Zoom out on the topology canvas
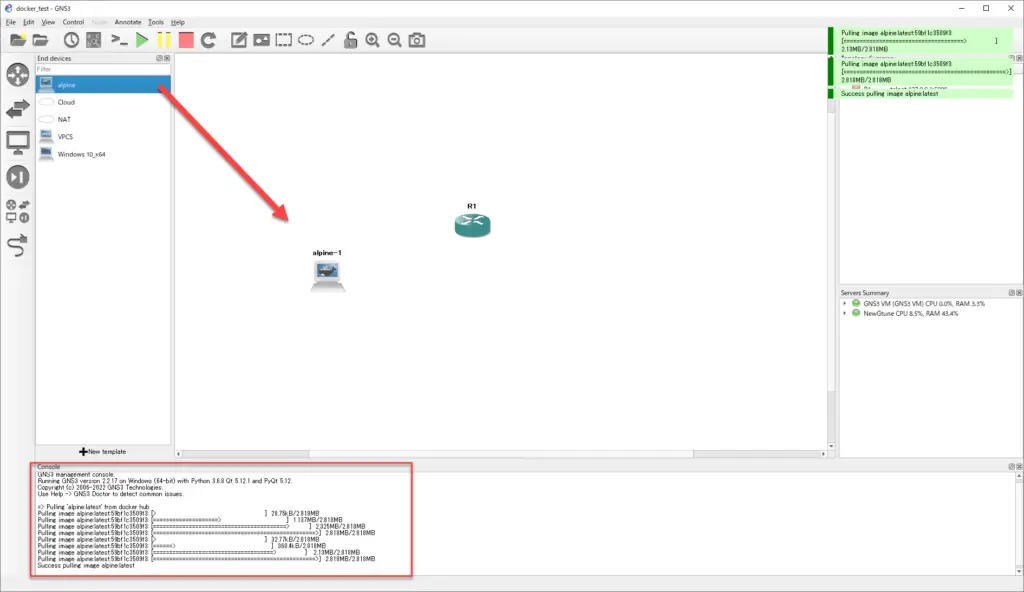 (394, 41)
